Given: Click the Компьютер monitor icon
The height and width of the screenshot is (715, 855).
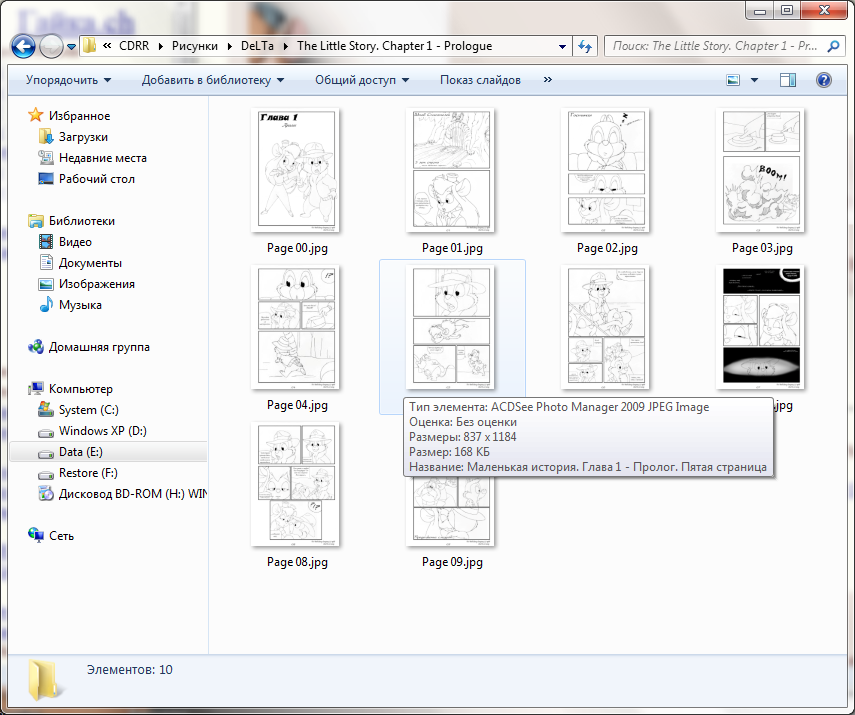Looking at the screenshot, I should tap(35, 388).
